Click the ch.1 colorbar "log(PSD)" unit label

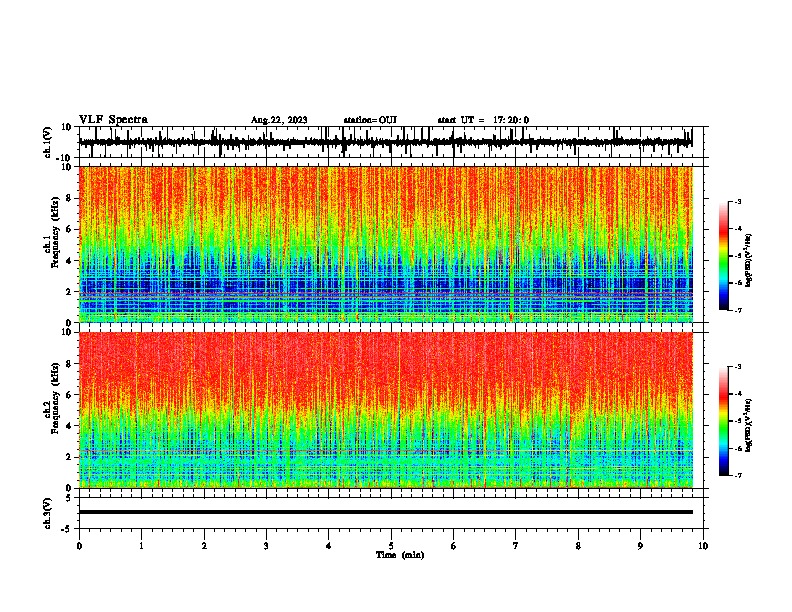point(748,260)
